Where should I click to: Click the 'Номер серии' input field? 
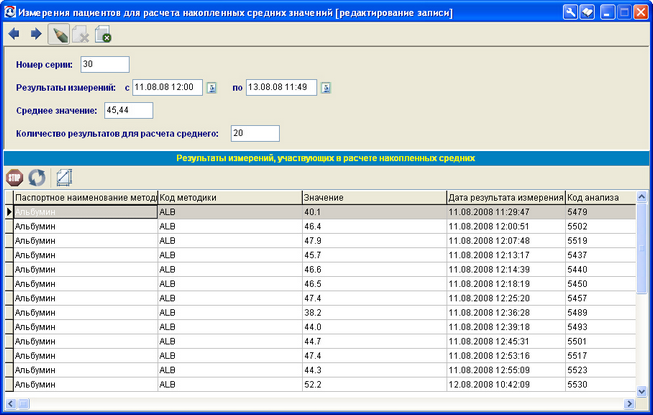click(x=105, y=64)
